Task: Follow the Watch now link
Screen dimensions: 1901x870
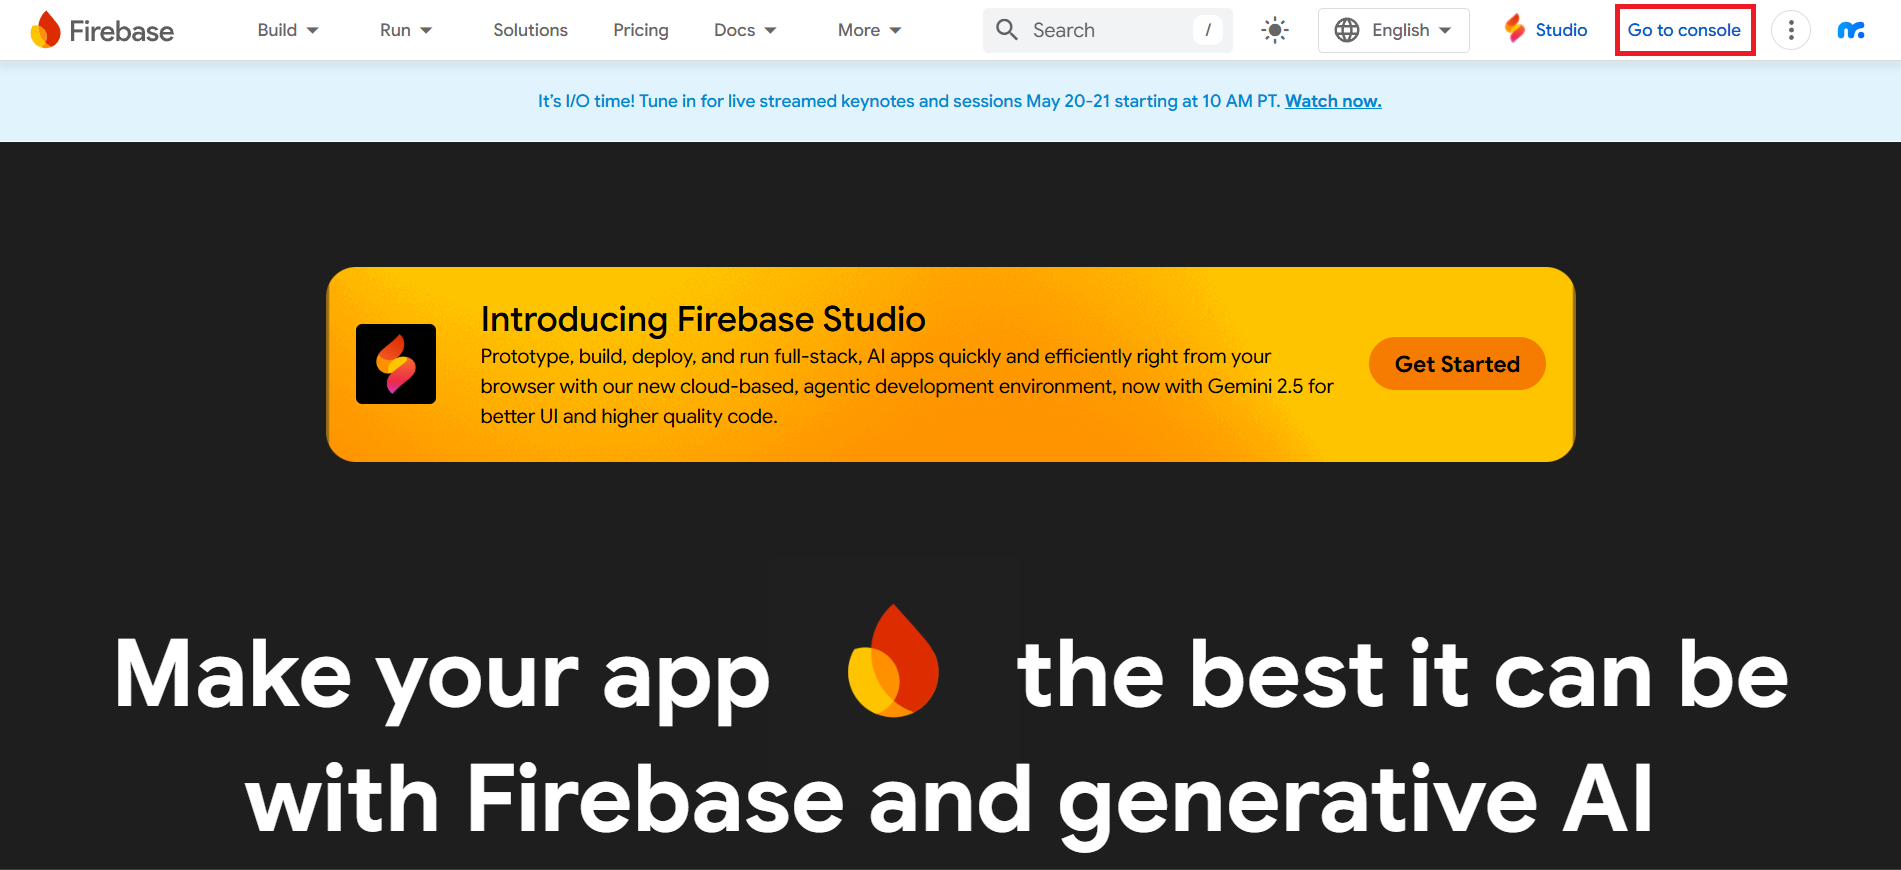Action: (1333, 101)
